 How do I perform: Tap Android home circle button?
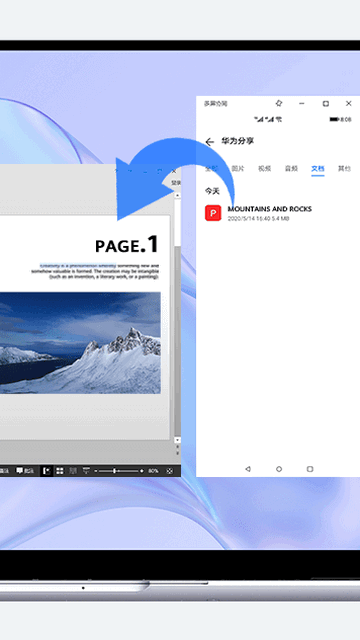279,469
